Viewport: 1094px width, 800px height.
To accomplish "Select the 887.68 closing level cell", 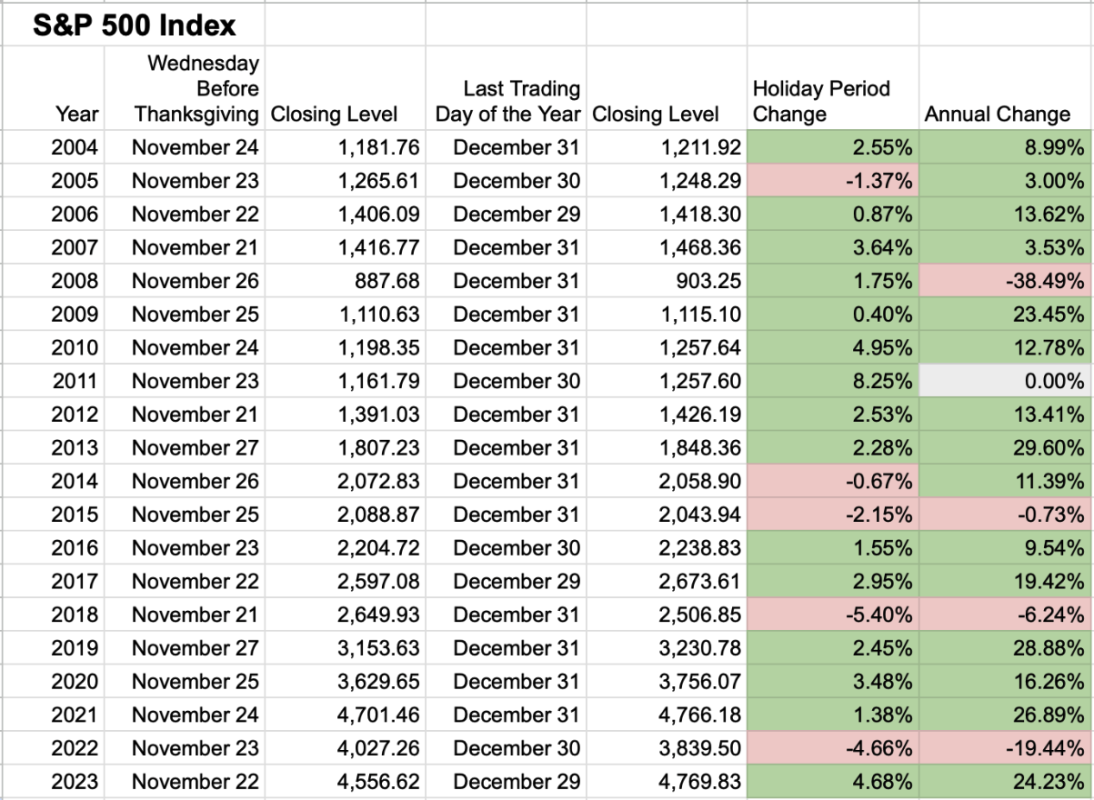I will point(346,281).
